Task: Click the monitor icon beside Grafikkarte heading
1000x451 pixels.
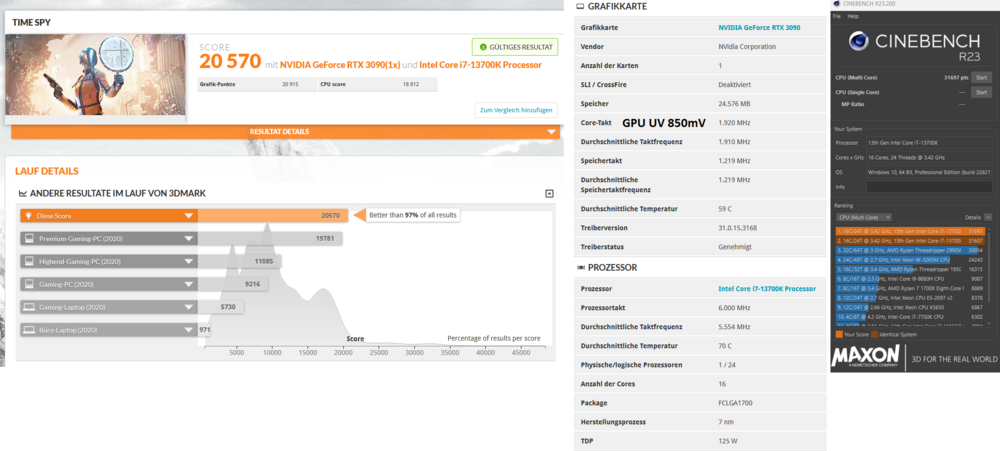Action: 580,6
